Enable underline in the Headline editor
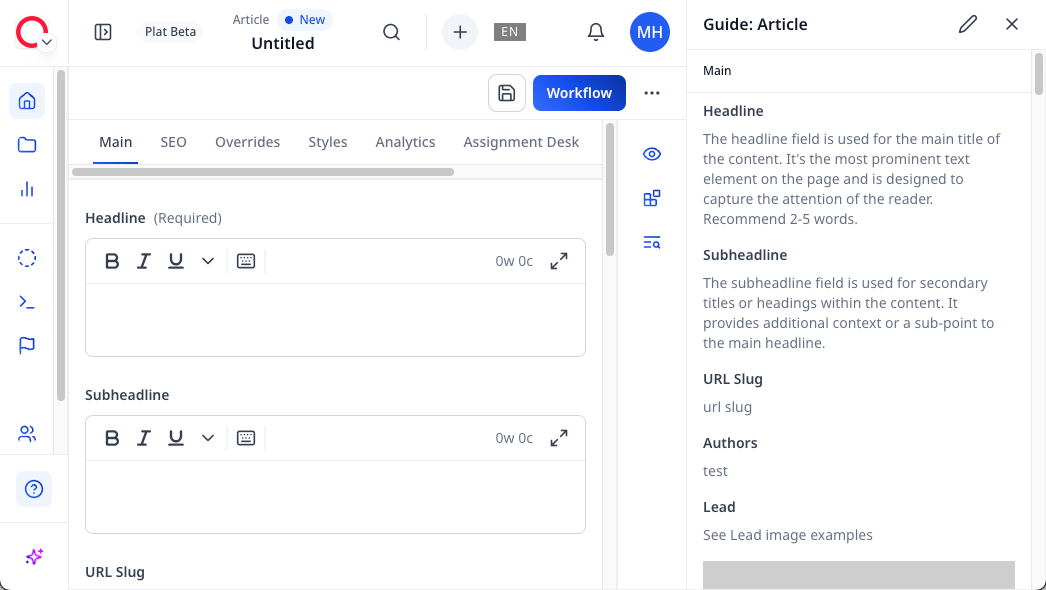The image size is (1046, 590). tap(176, 261)
